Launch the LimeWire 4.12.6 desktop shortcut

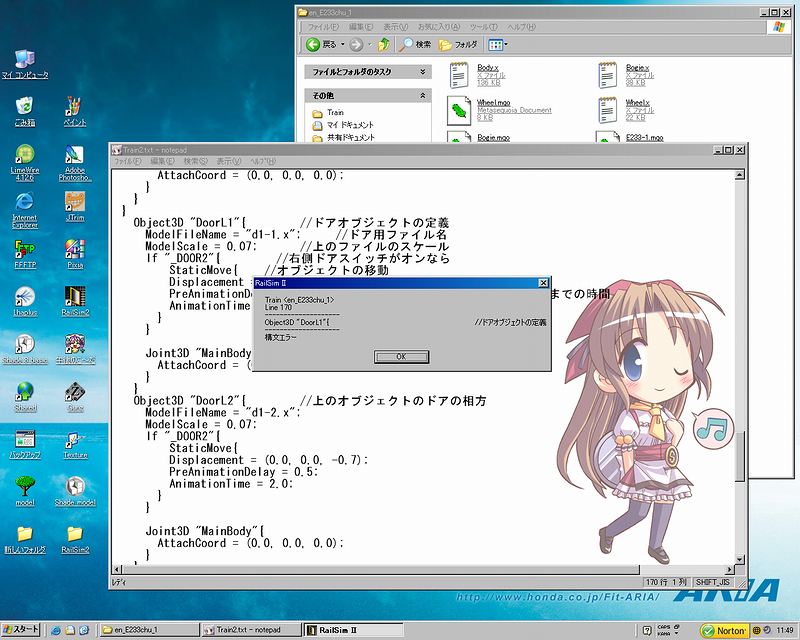pyautogui.click(x=24, y=163)
